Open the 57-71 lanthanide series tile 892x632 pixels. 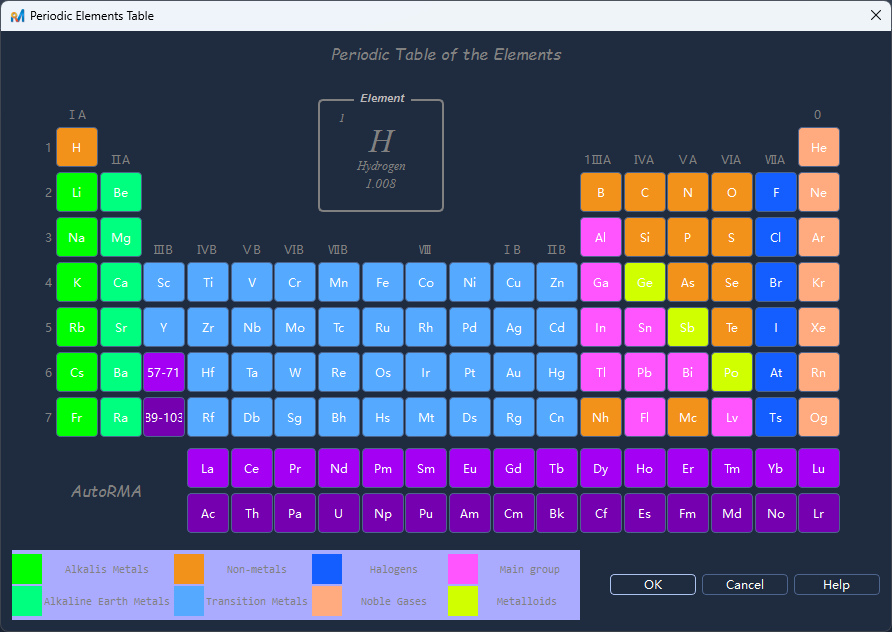pyautogui.click(x=164, y=372)
